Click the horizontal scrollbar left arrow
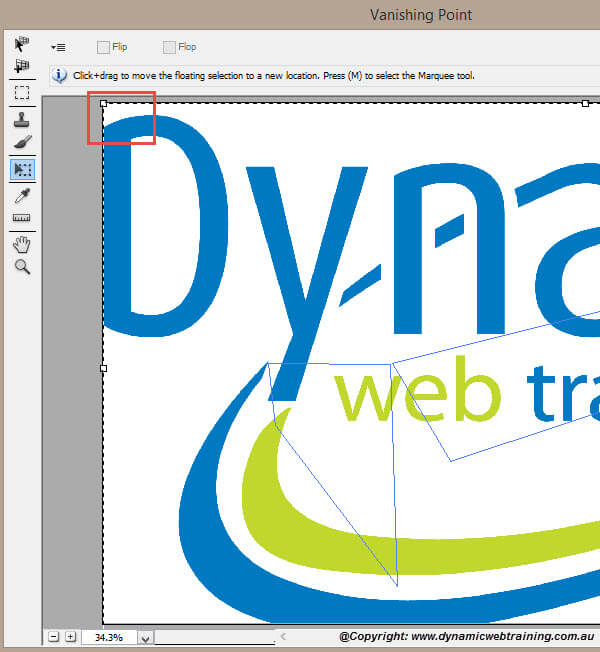Viewport: 600px width, 652px height. pos(283,637)
